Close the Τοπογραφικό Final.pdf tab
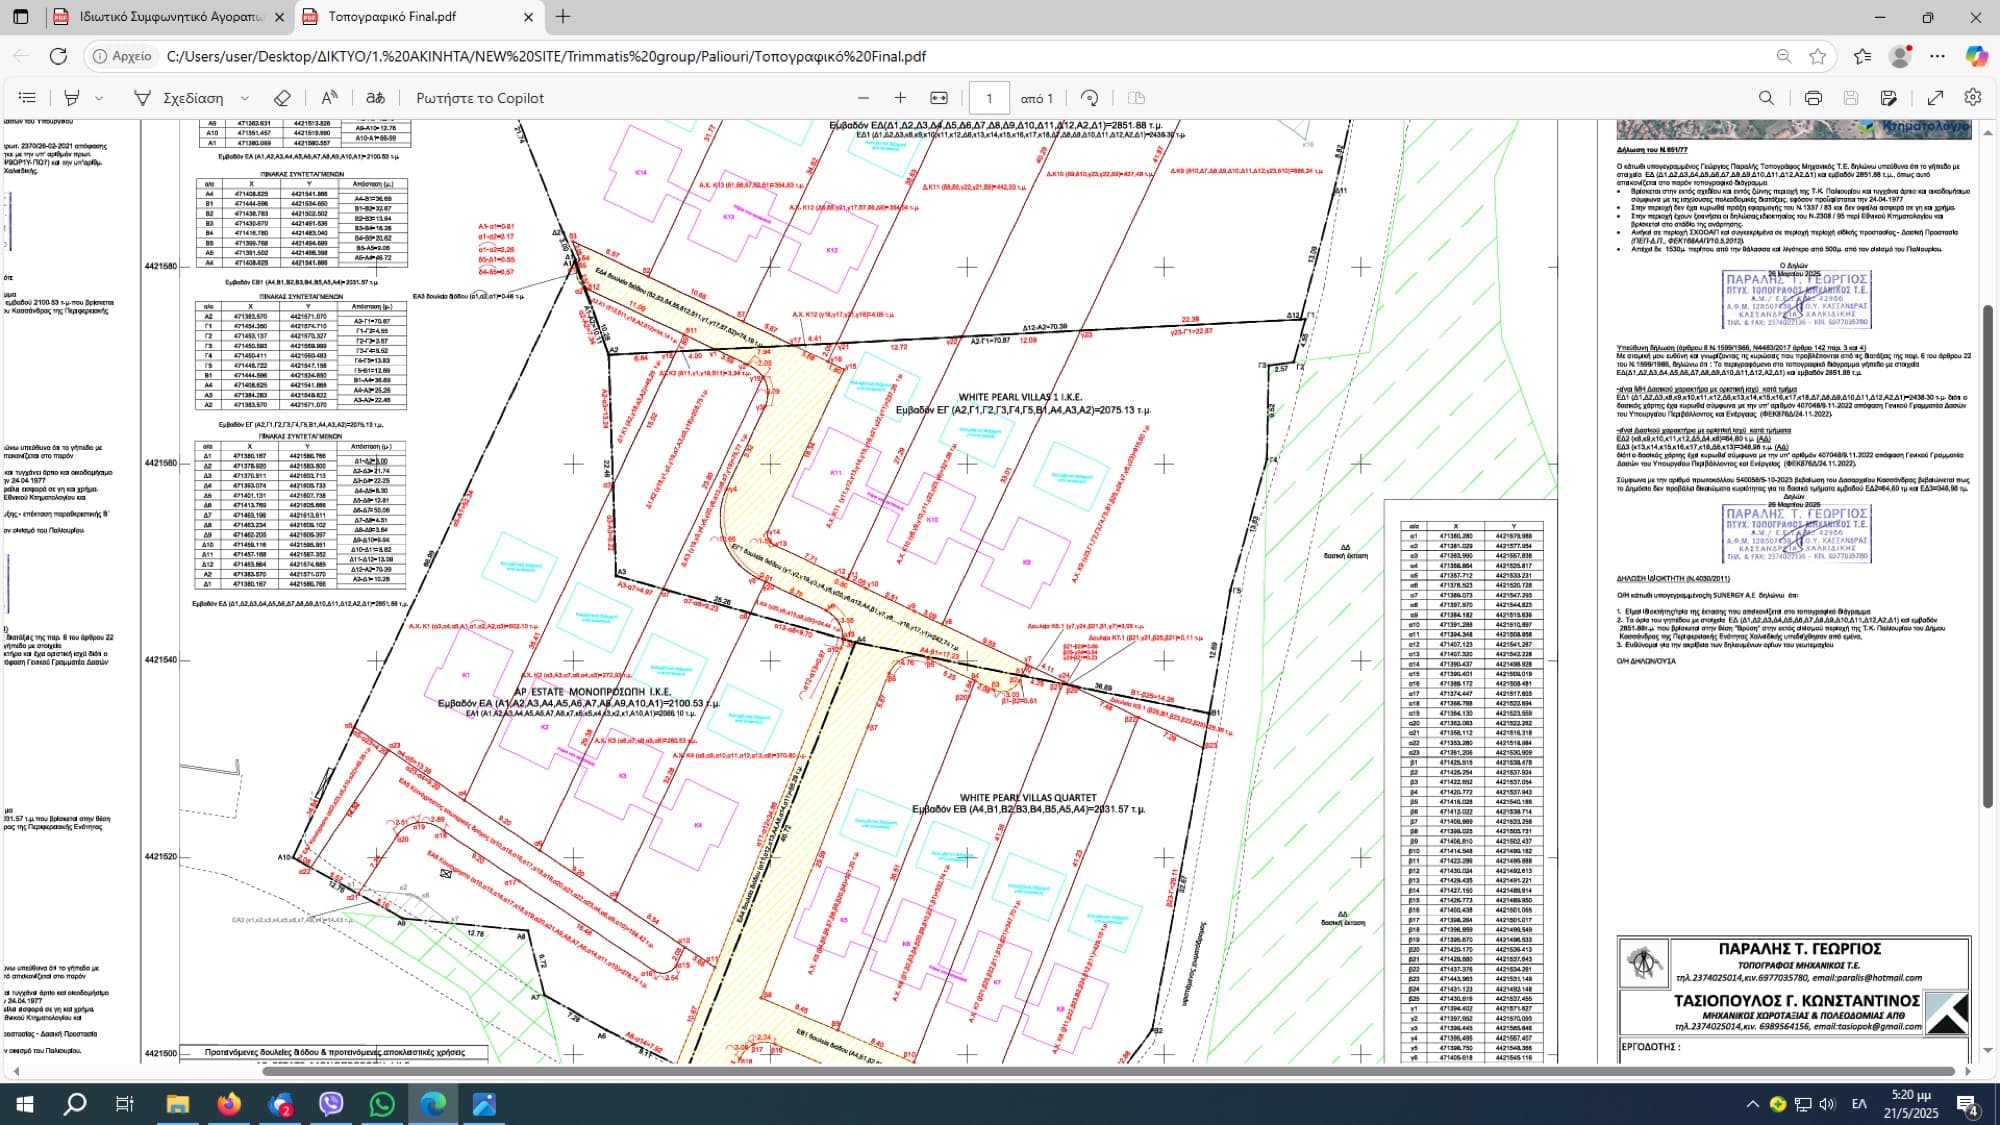This screenshot has width=2000, height=1125. (528, 17)
